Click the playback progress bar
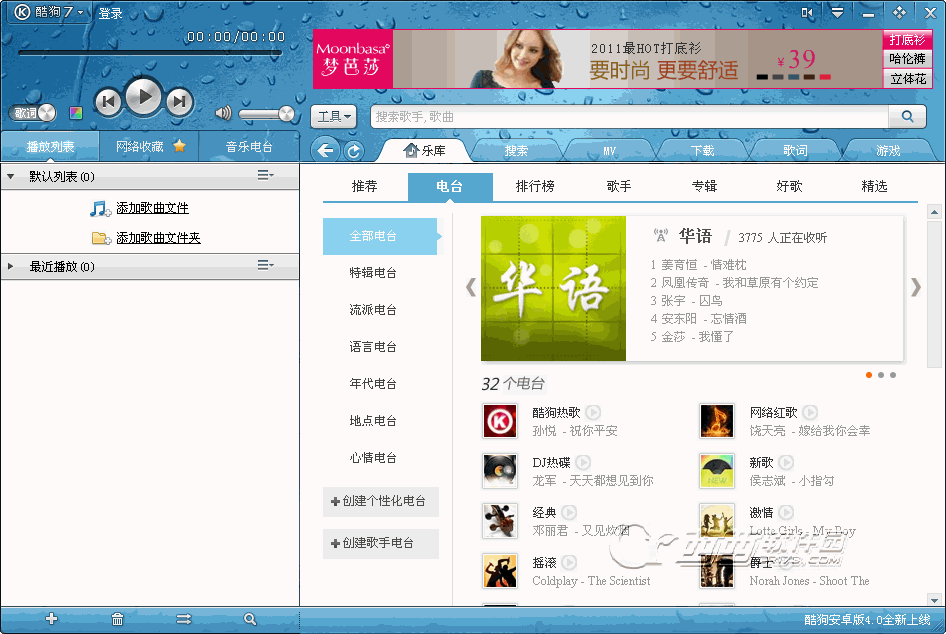This screenshot has height=634, width=946. [x=150, y=53]
